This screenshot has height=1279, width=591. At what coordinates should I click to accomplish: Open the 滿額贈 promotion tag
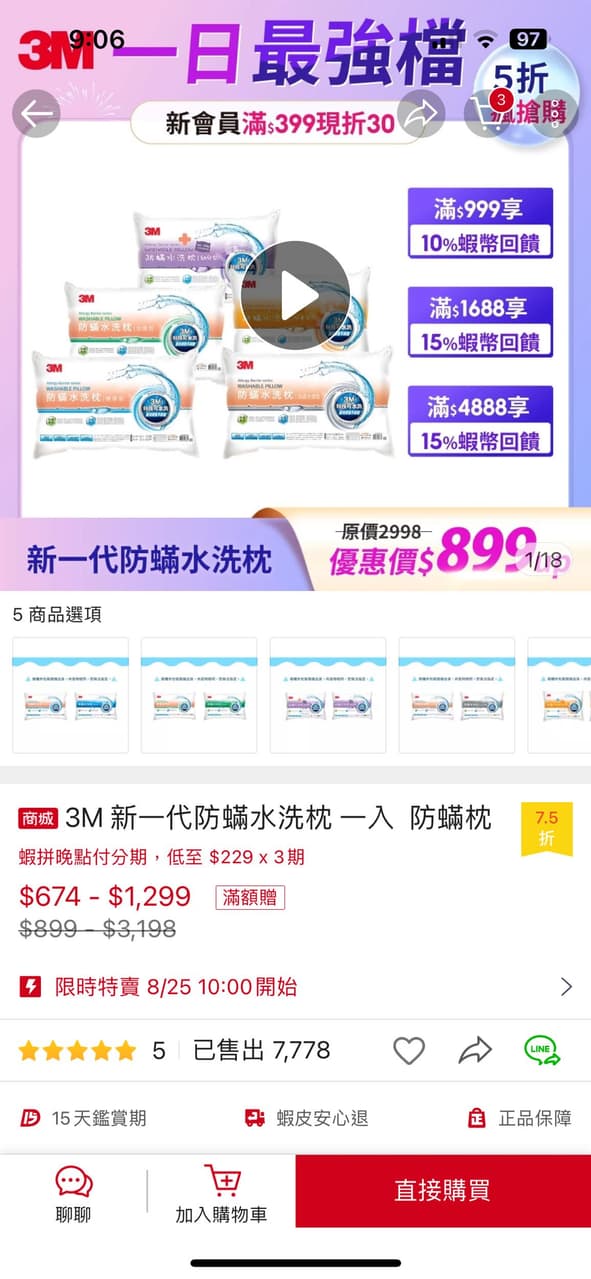click(250, 897)
